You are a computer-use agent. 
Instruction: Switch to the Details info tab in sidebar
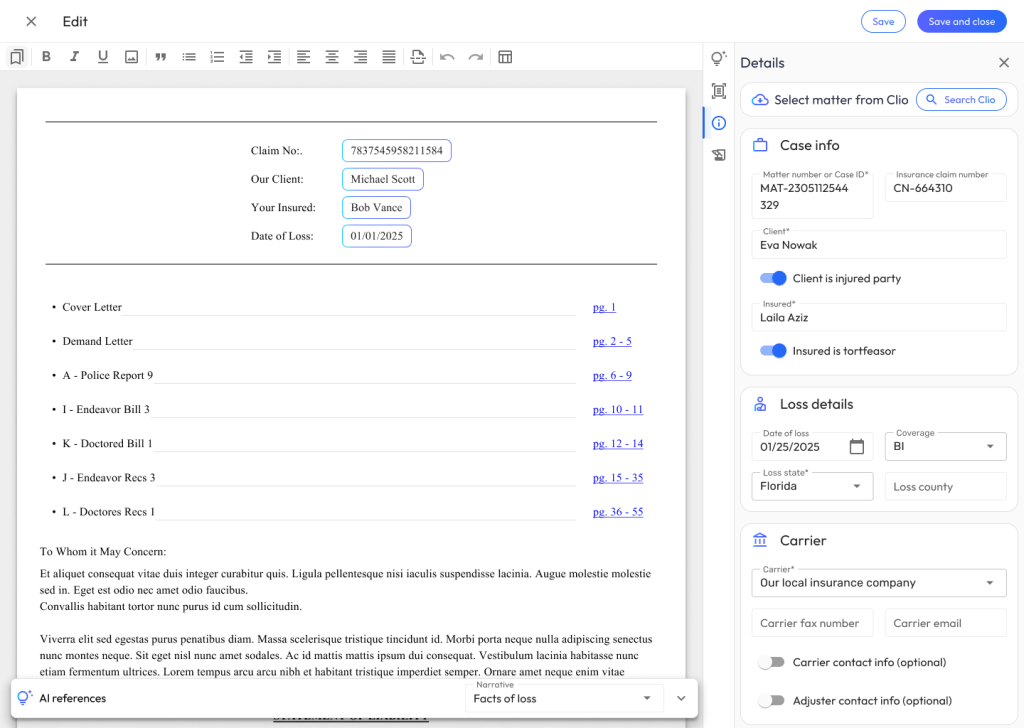[718, 123]
